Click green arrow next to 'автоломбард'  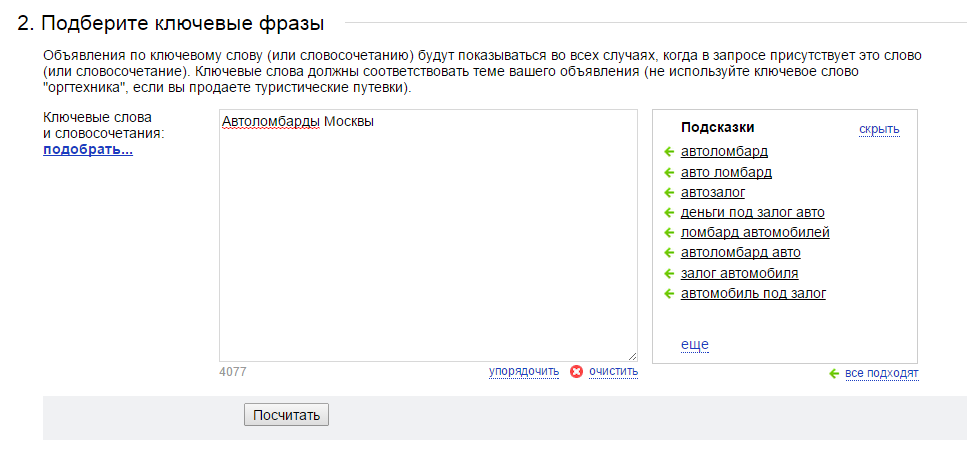(669, 152)
